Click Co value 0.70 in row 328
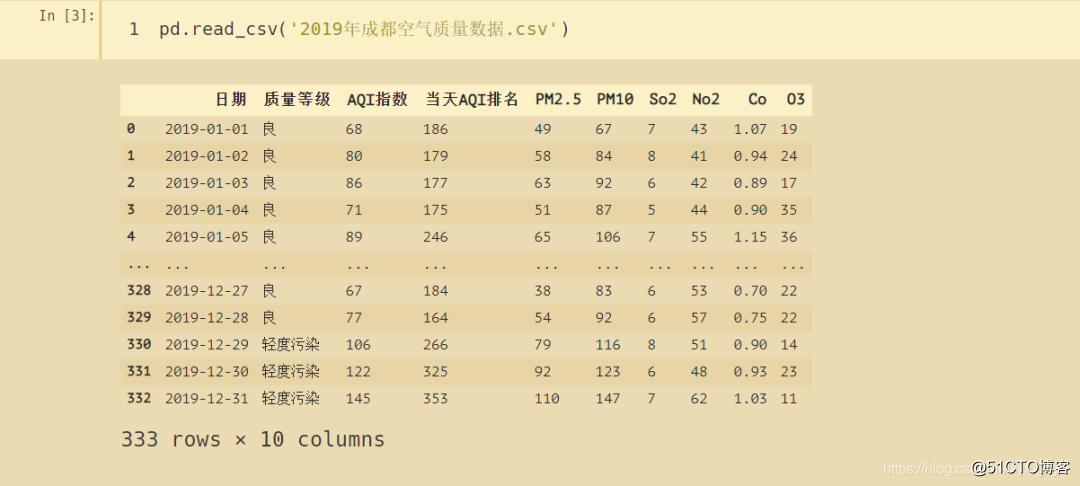 click(x=750, y=290)
